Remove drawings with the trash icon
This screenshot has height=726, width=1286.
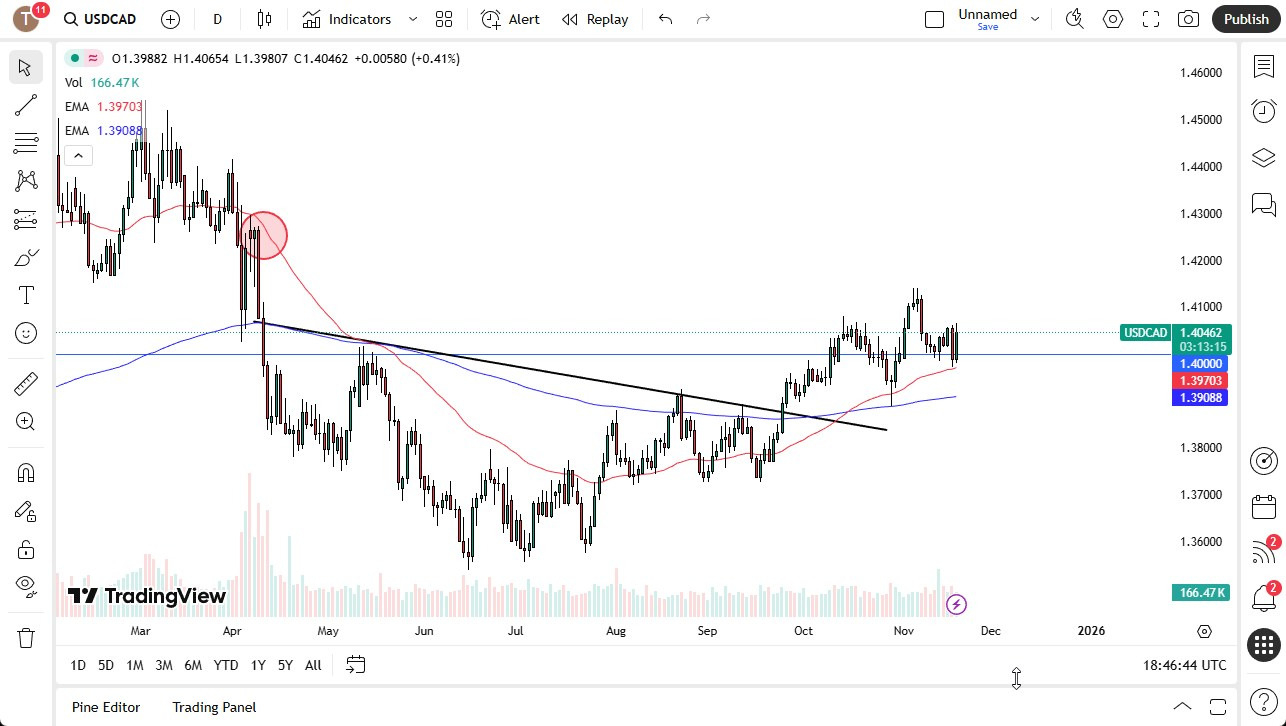(x=25, y=637)
